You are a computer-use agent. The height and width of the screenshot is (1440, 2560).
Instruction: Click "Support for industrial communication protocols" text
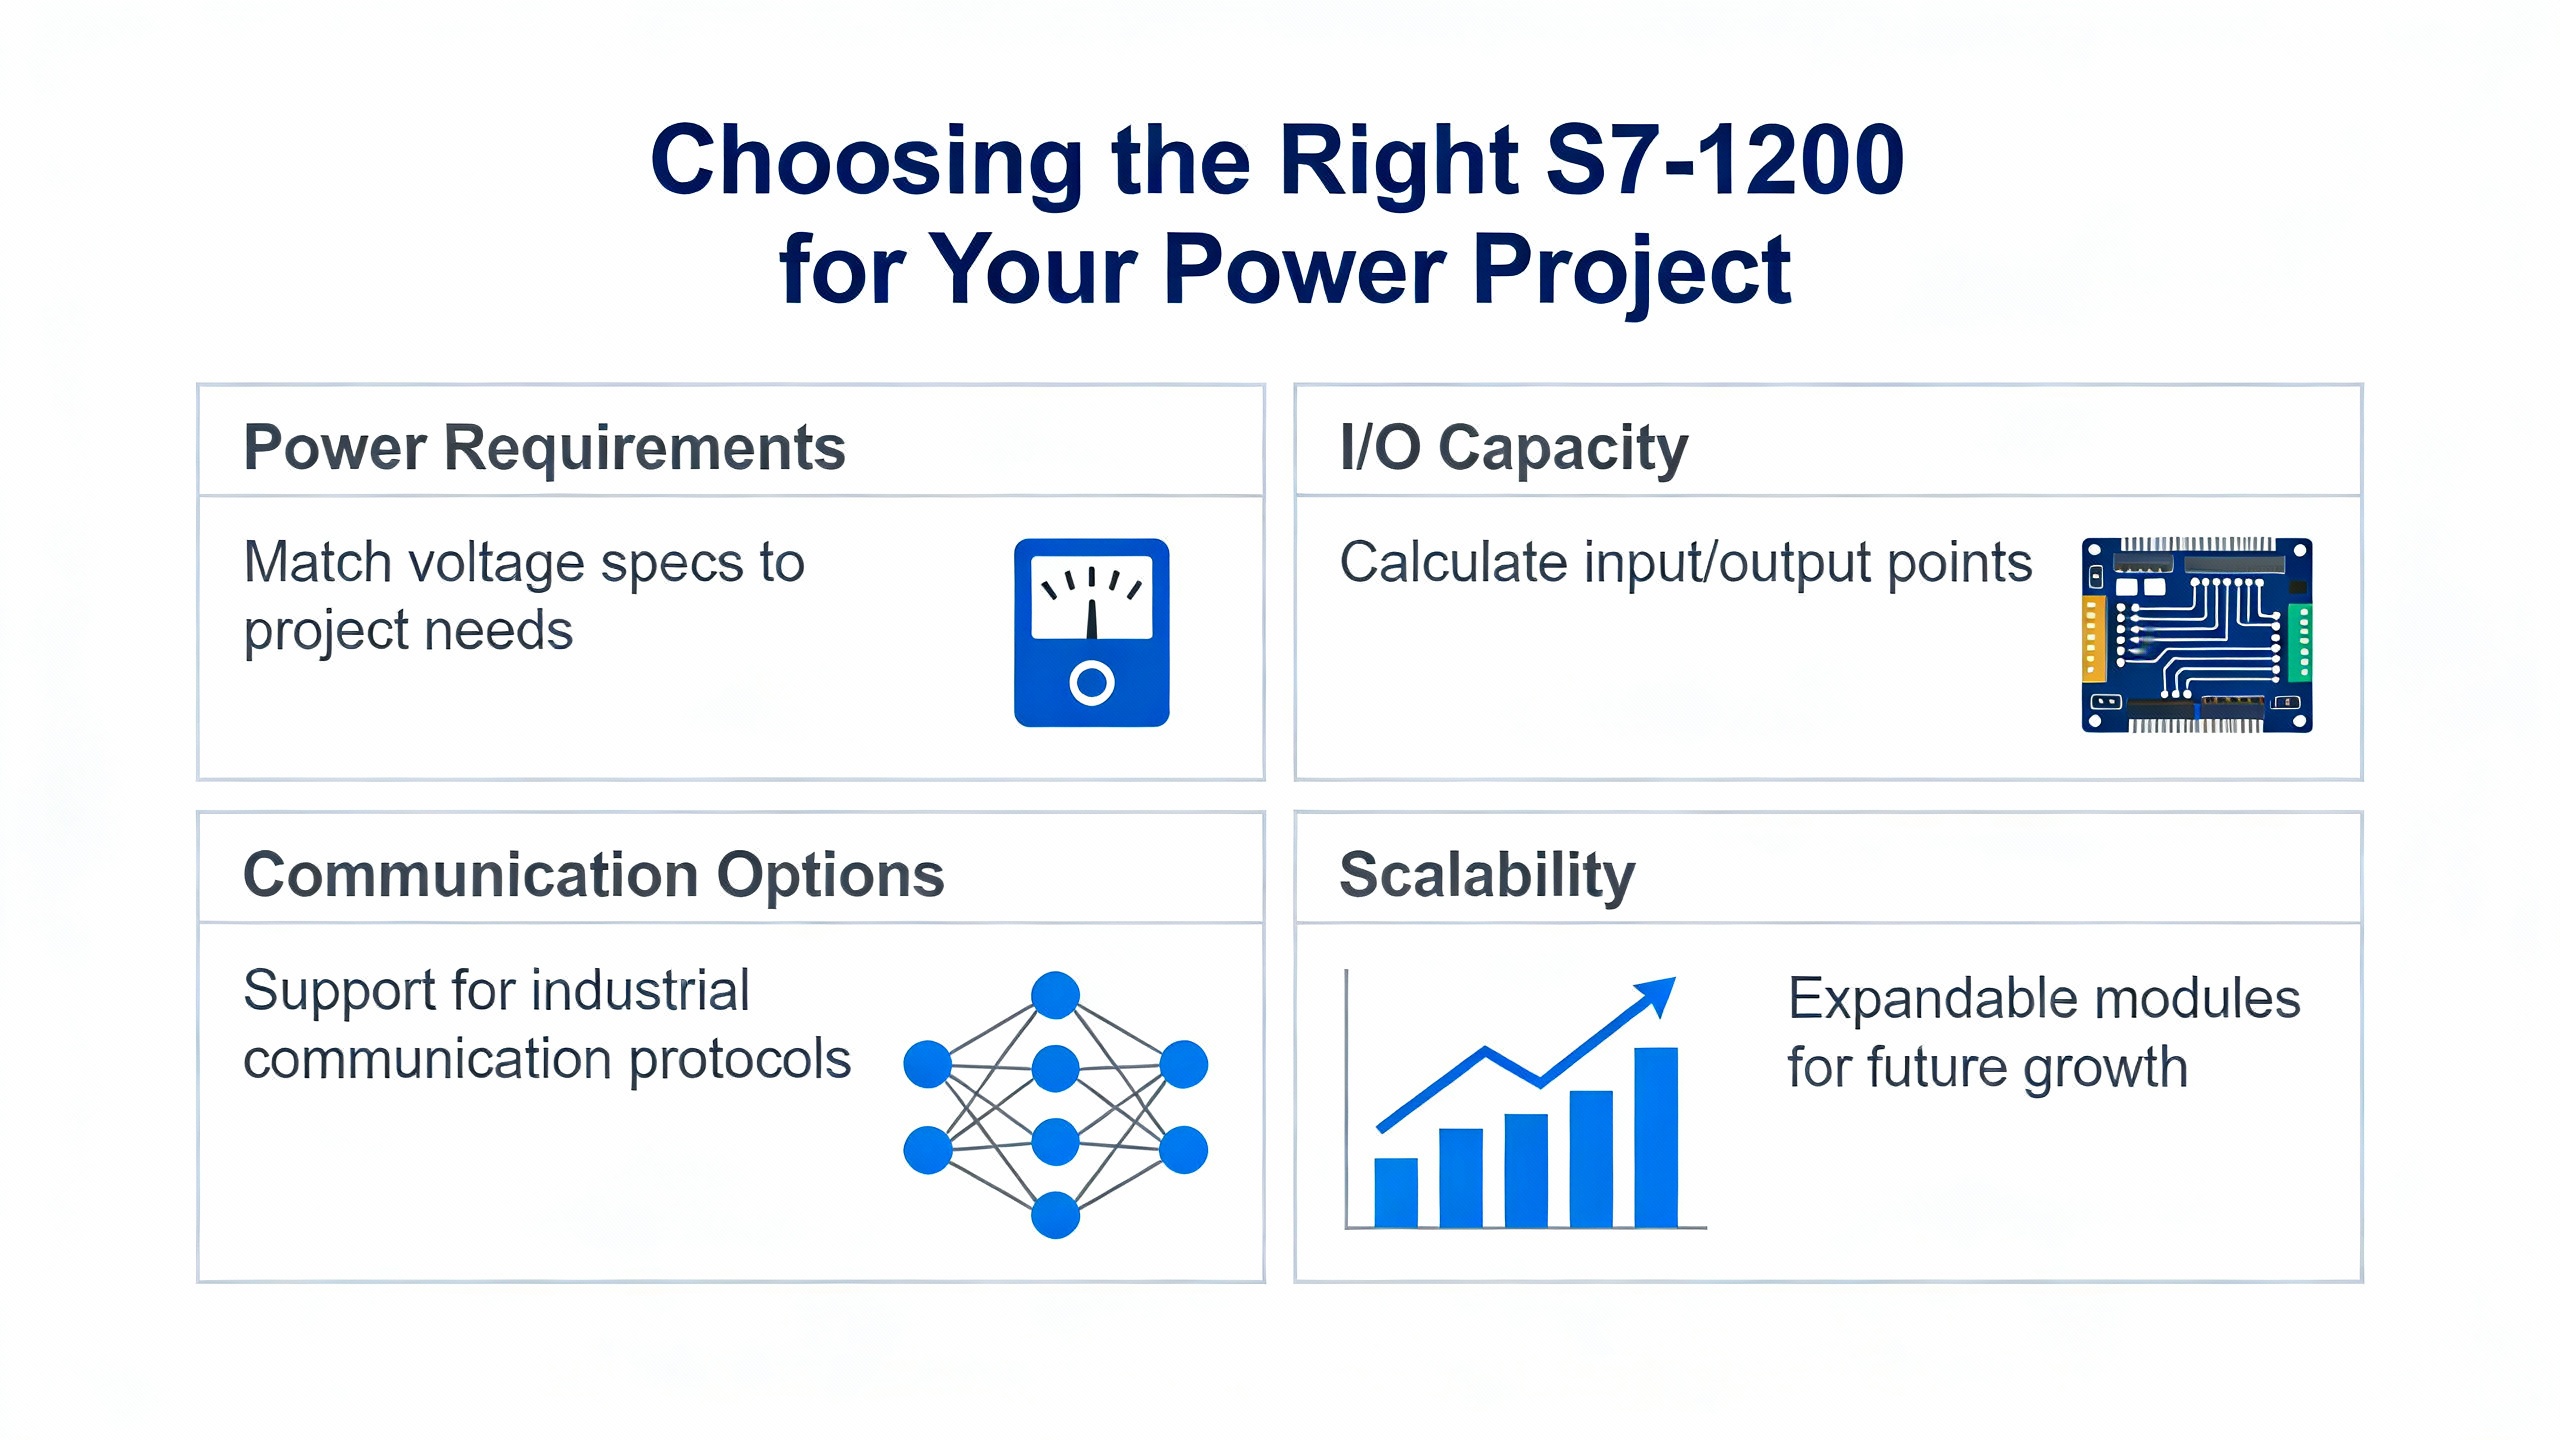[x=546, y=1025]
